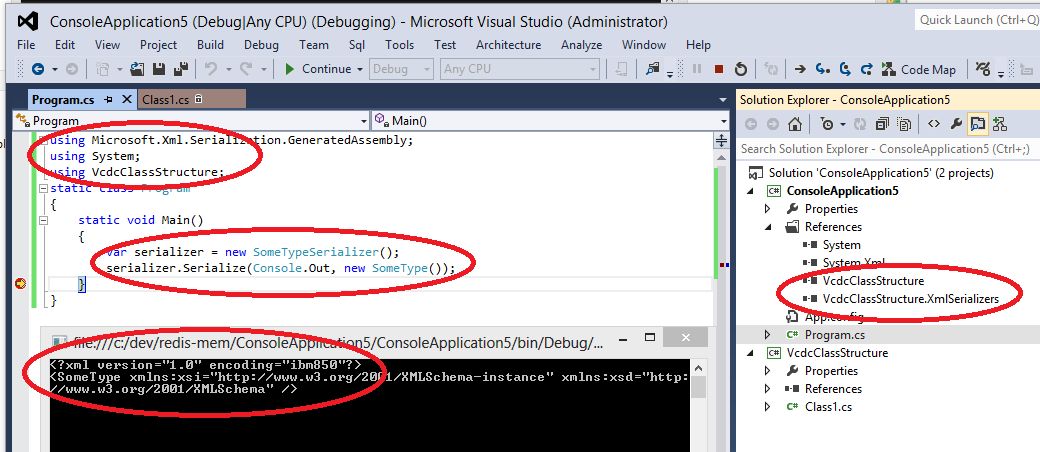This screenshot has width=1040, height=452.
Task: Select Class1.cs in Solution Explorer
Action: pyautogui.click(x=828, y=406)
